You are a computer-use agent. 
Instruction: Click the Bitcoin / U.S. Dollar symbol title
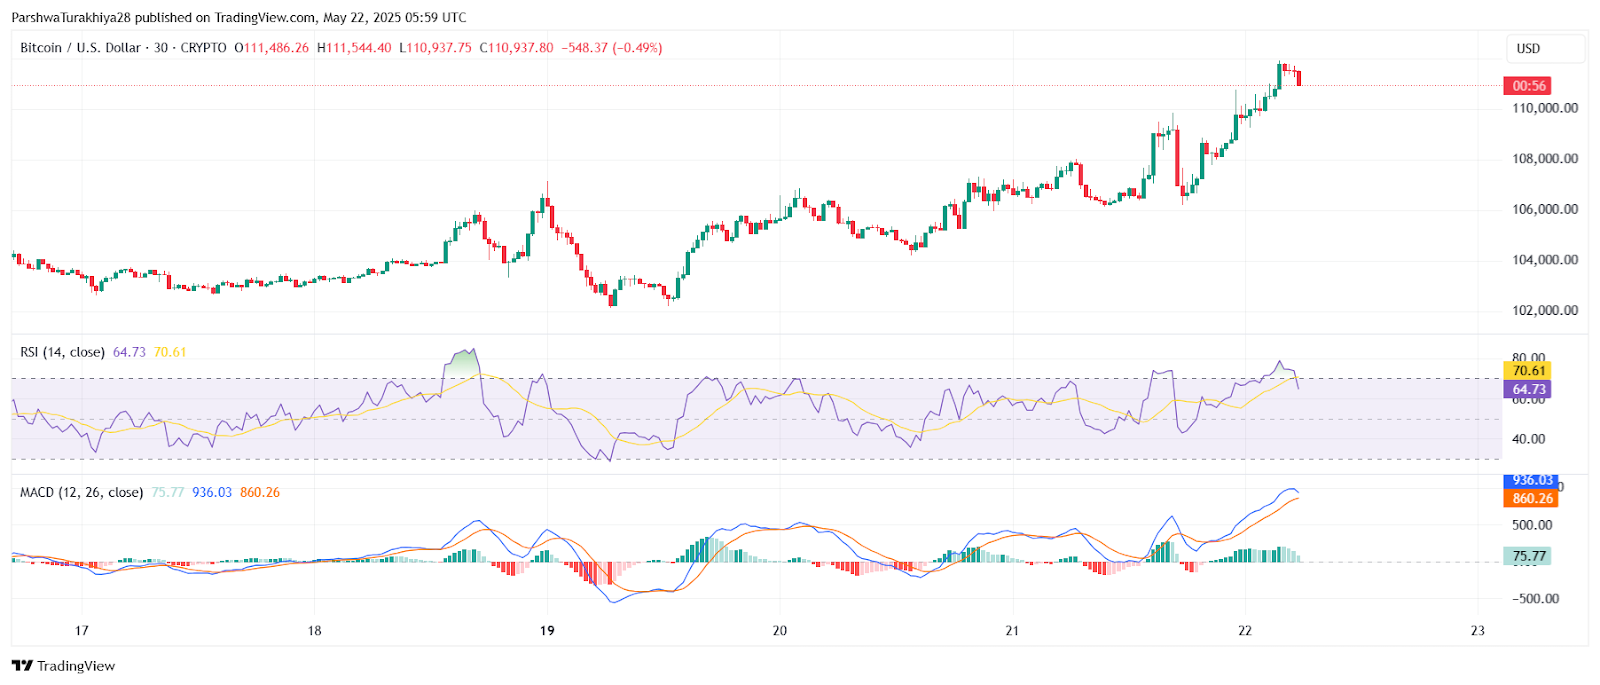81,48
